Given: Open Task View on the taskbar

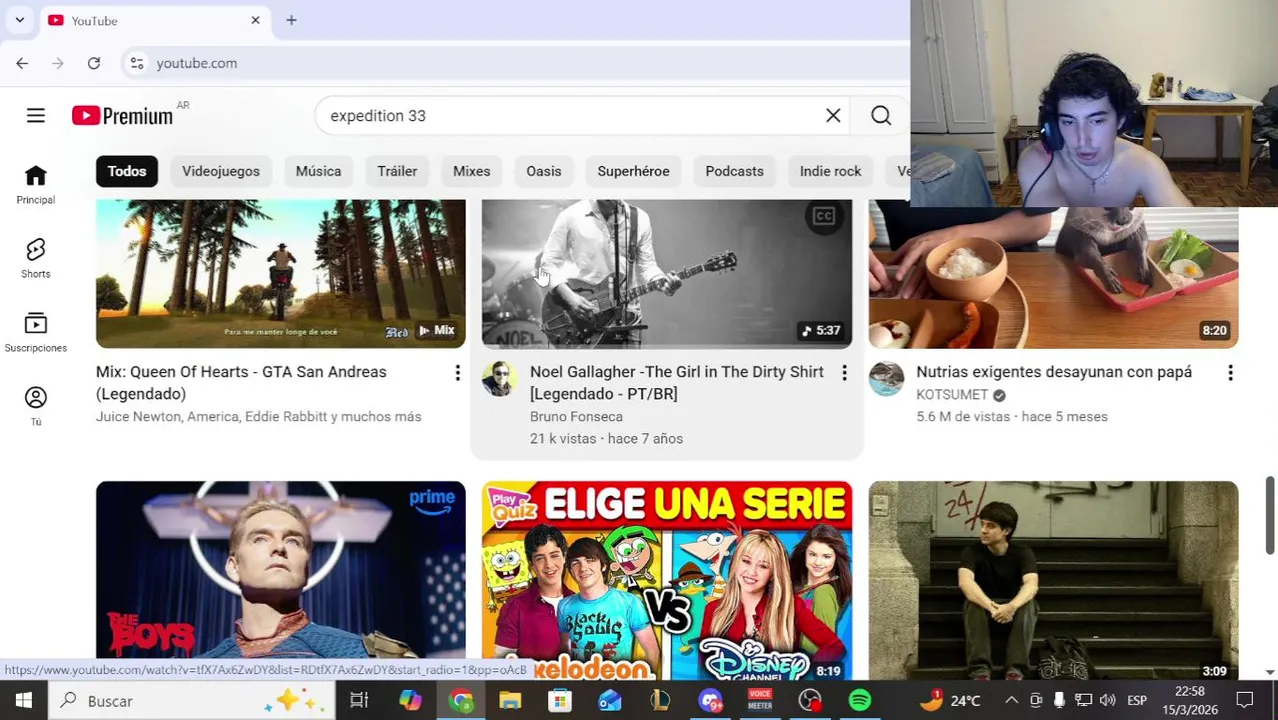Looking at the screenshot, I should pyautogui.click(x=359, y=700).
